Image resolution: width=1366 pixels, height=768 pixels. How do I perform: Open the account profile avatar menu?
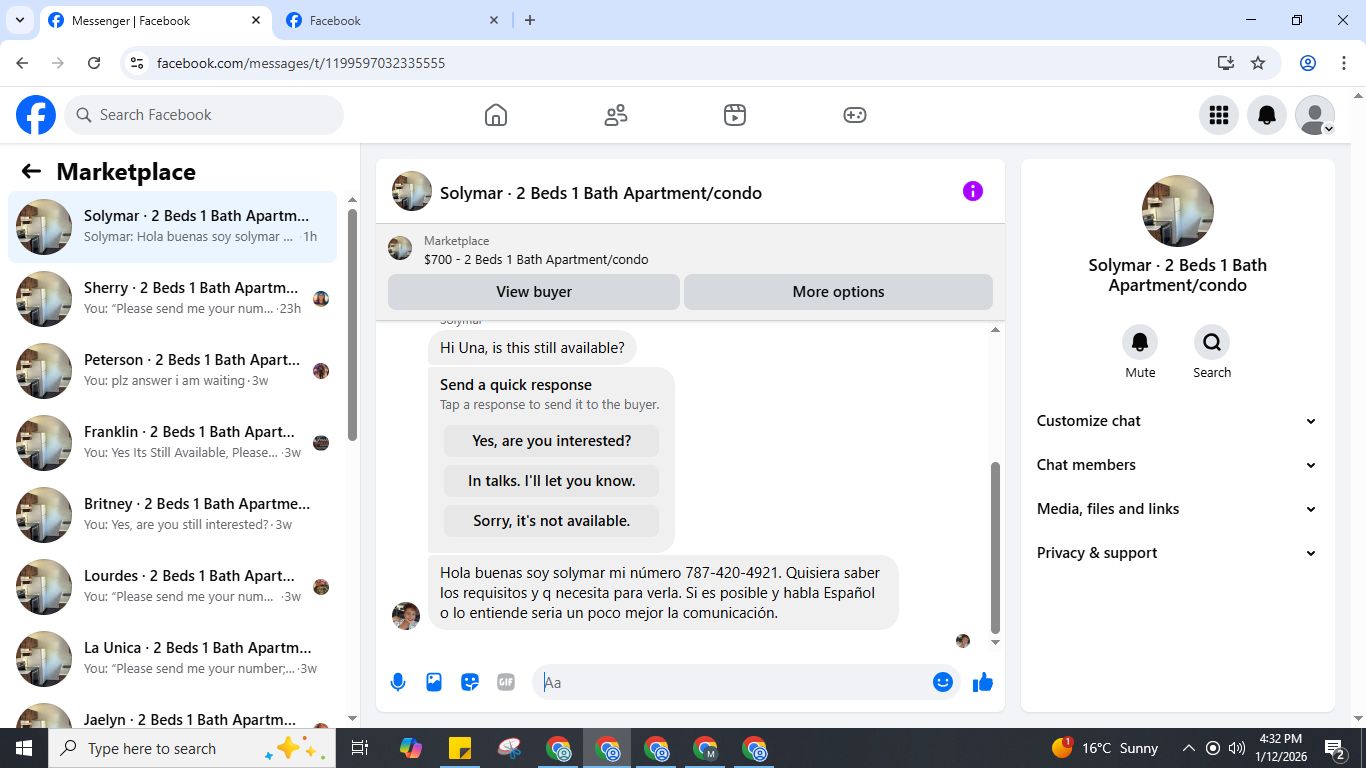(x=1315, y=115)
